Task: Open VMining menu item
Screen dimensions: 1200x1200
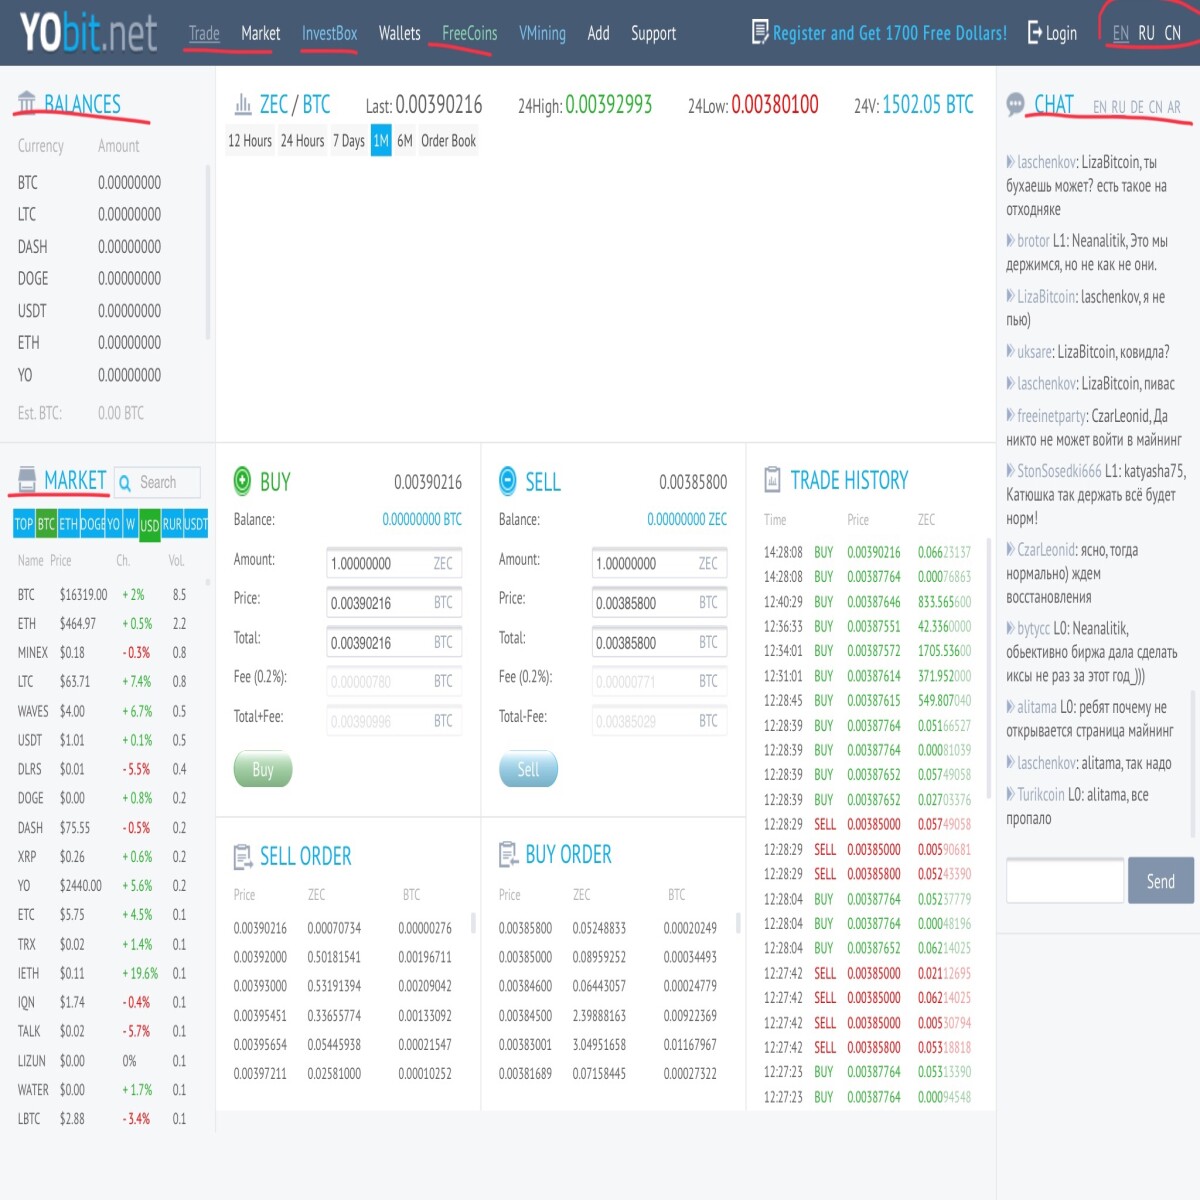Action: 542,33
